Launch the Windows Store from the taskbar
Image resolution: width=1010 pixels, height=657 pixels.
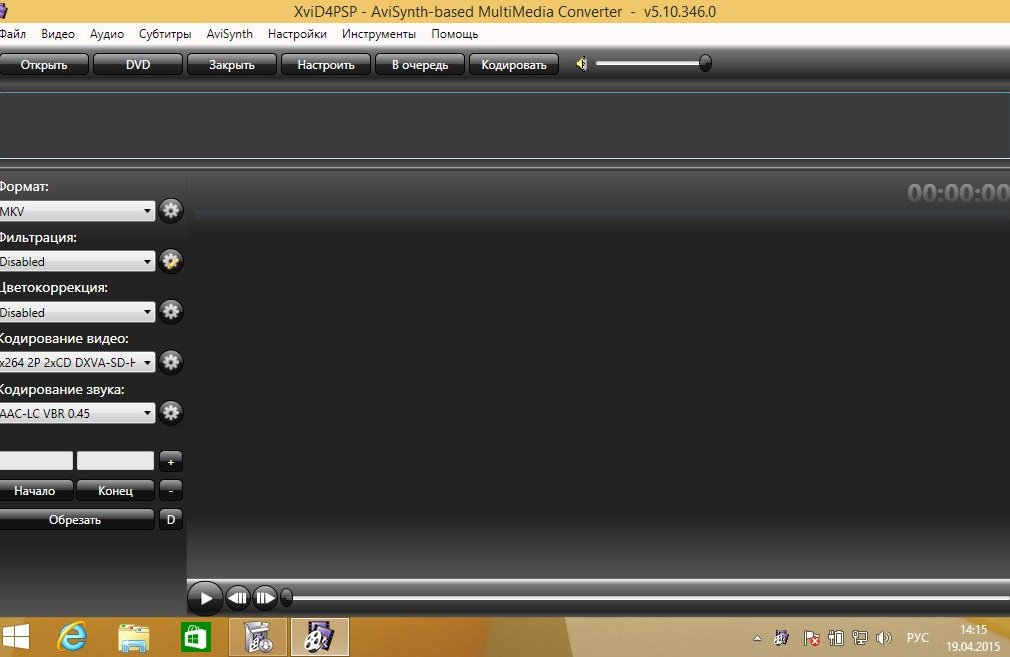195,638
